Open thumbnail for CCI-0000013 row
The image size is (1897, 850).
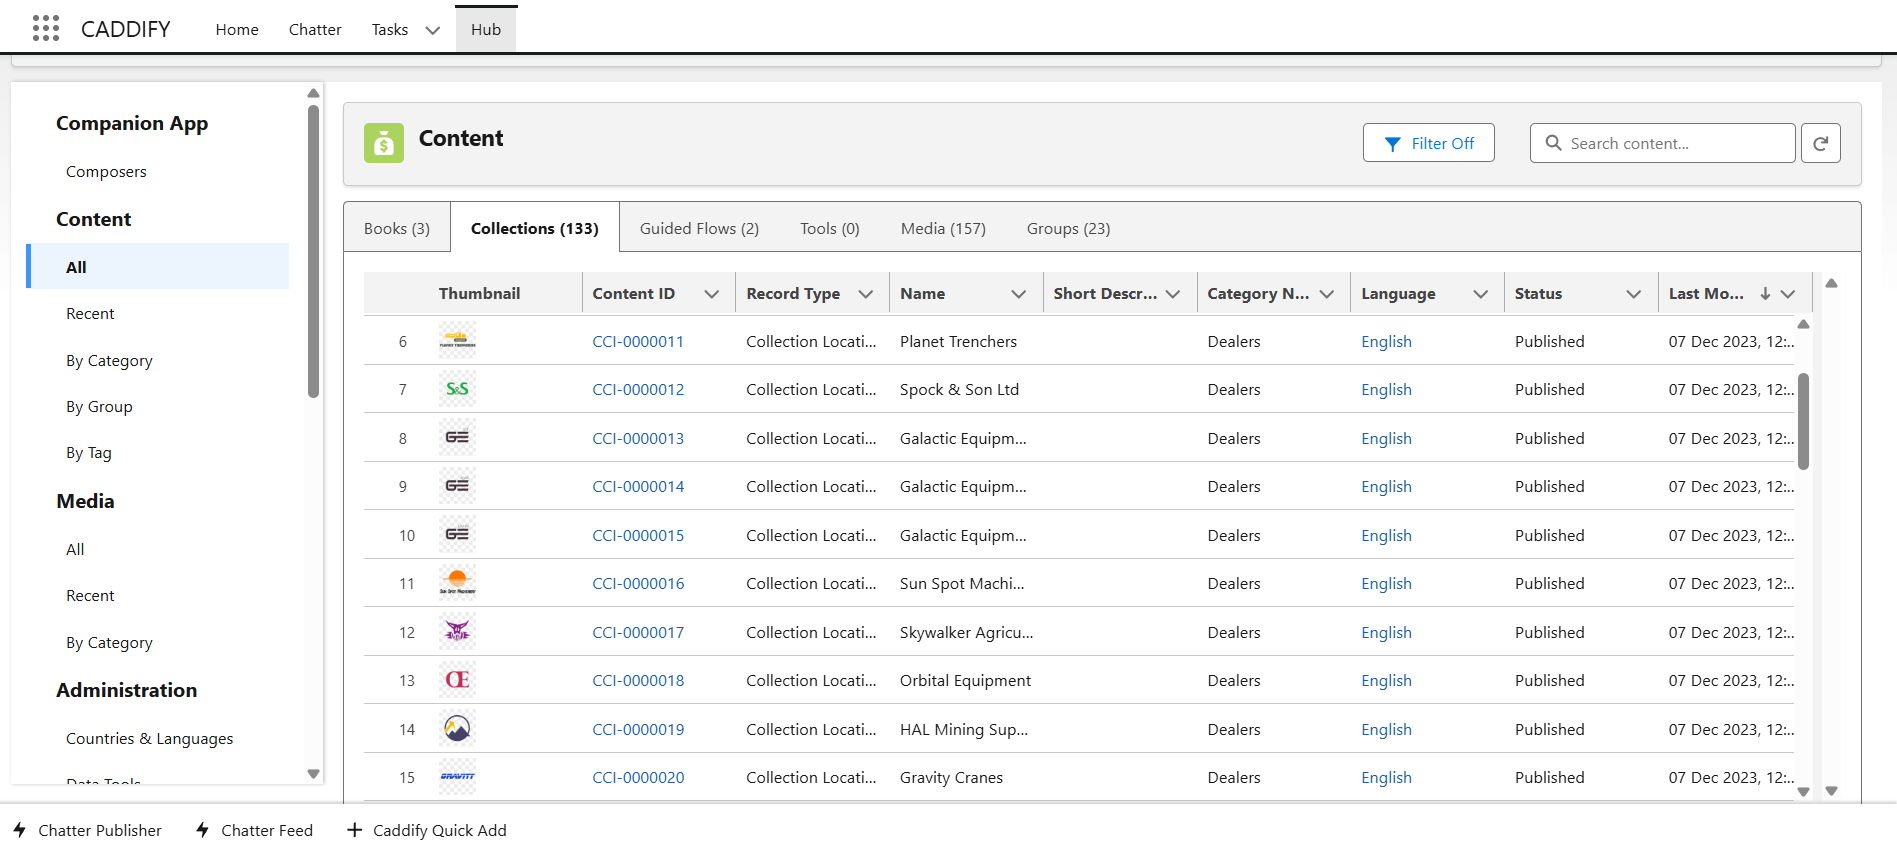[457, 438]
